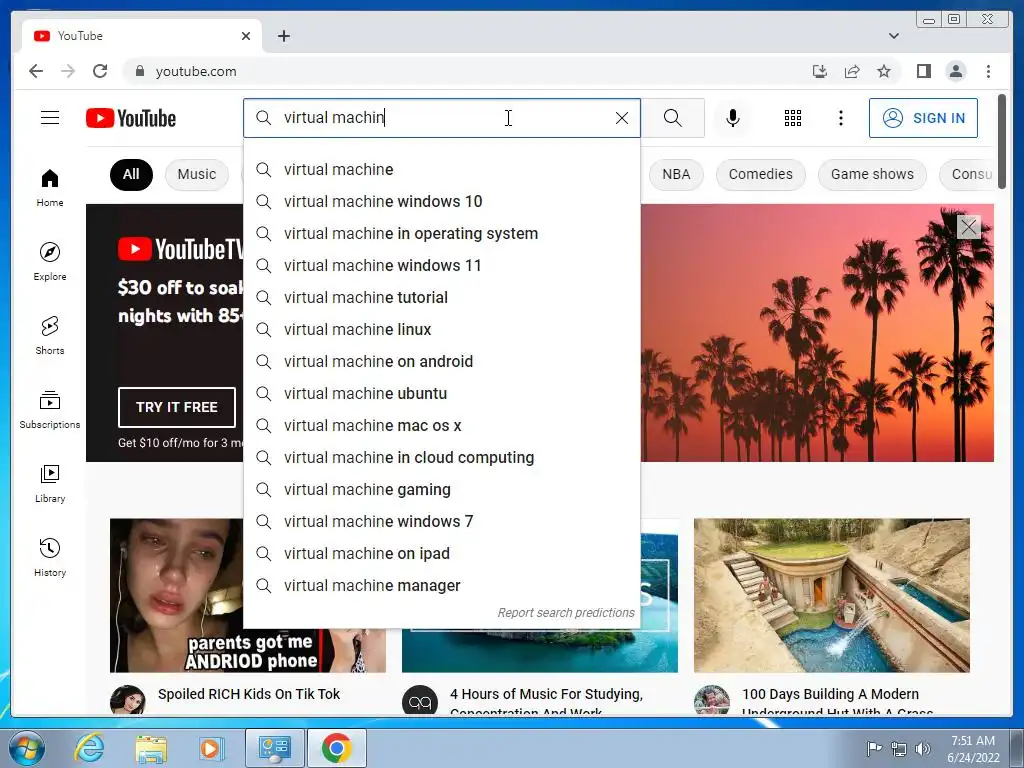Choose suggestion "virtual machine manager"
1024x768 pixels.
tap(441, 586)
